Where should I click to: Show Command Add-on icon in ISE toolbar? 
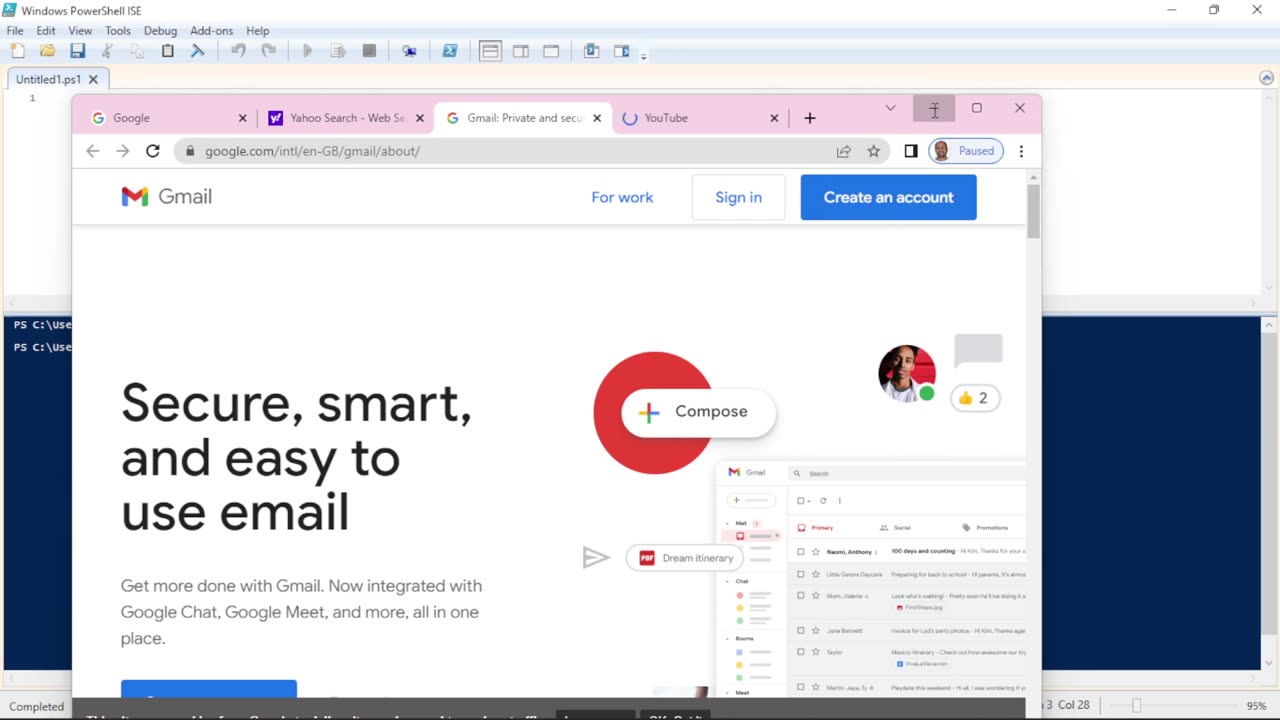[x=621, y=51]
